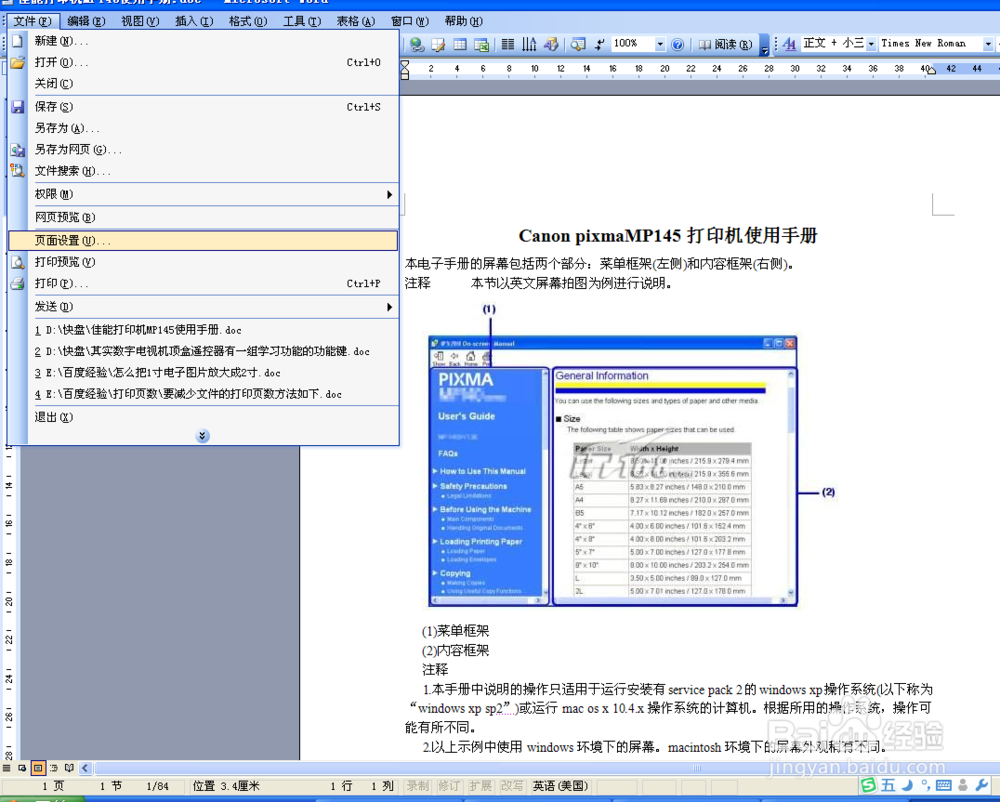This screenshot has width=1000, height=802.
Task: Open recent file 其实数字电视机顶盒遥控器 doc
Action: point(203,351)
